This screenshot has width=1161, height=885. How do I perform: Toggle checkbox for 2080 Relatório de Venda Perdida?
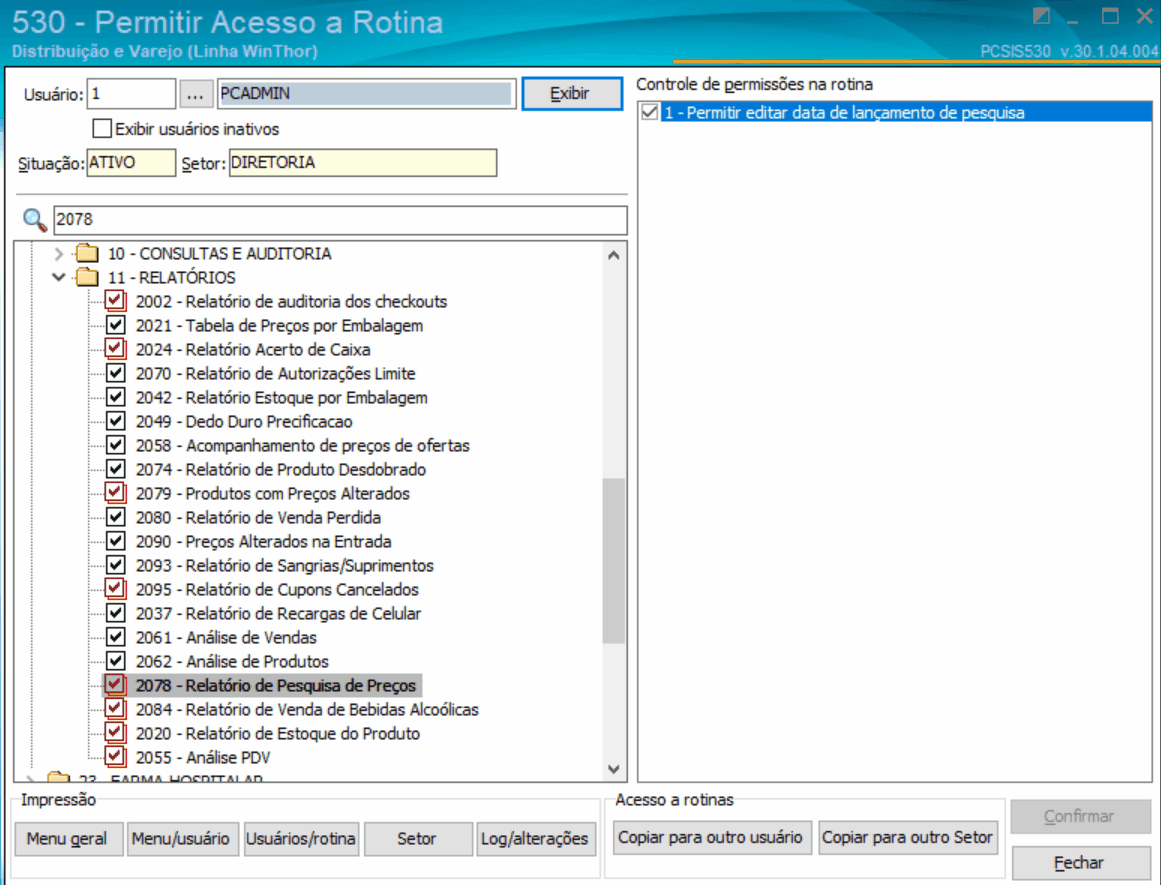point(116,517)
